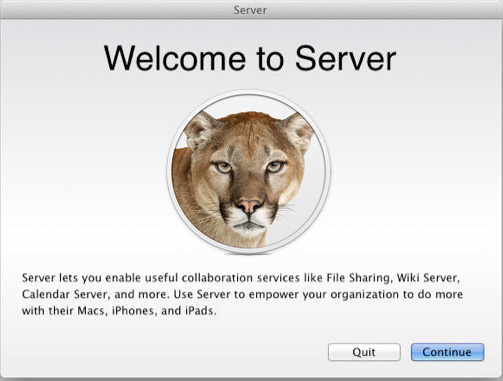The image size is (503, 381).
Task: Click the "Server" window title
Action: point(250,10)
